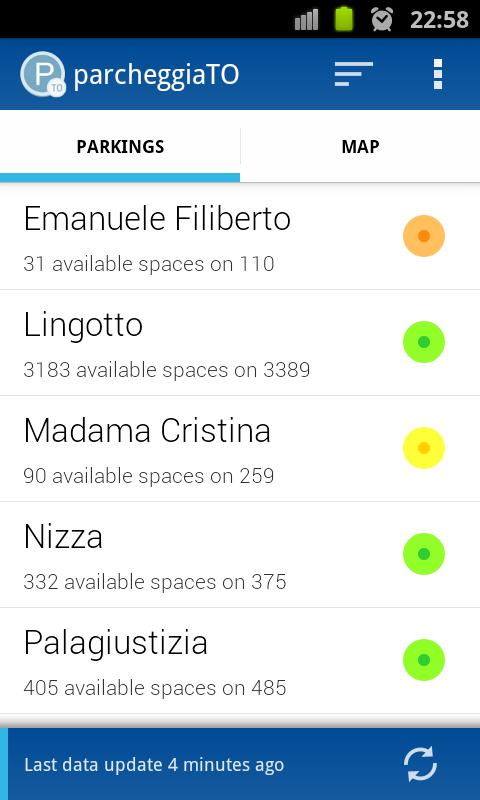Open the Lingotto parking entry
The height and width of the screenshot is (800, 480).
pos(240,342)
